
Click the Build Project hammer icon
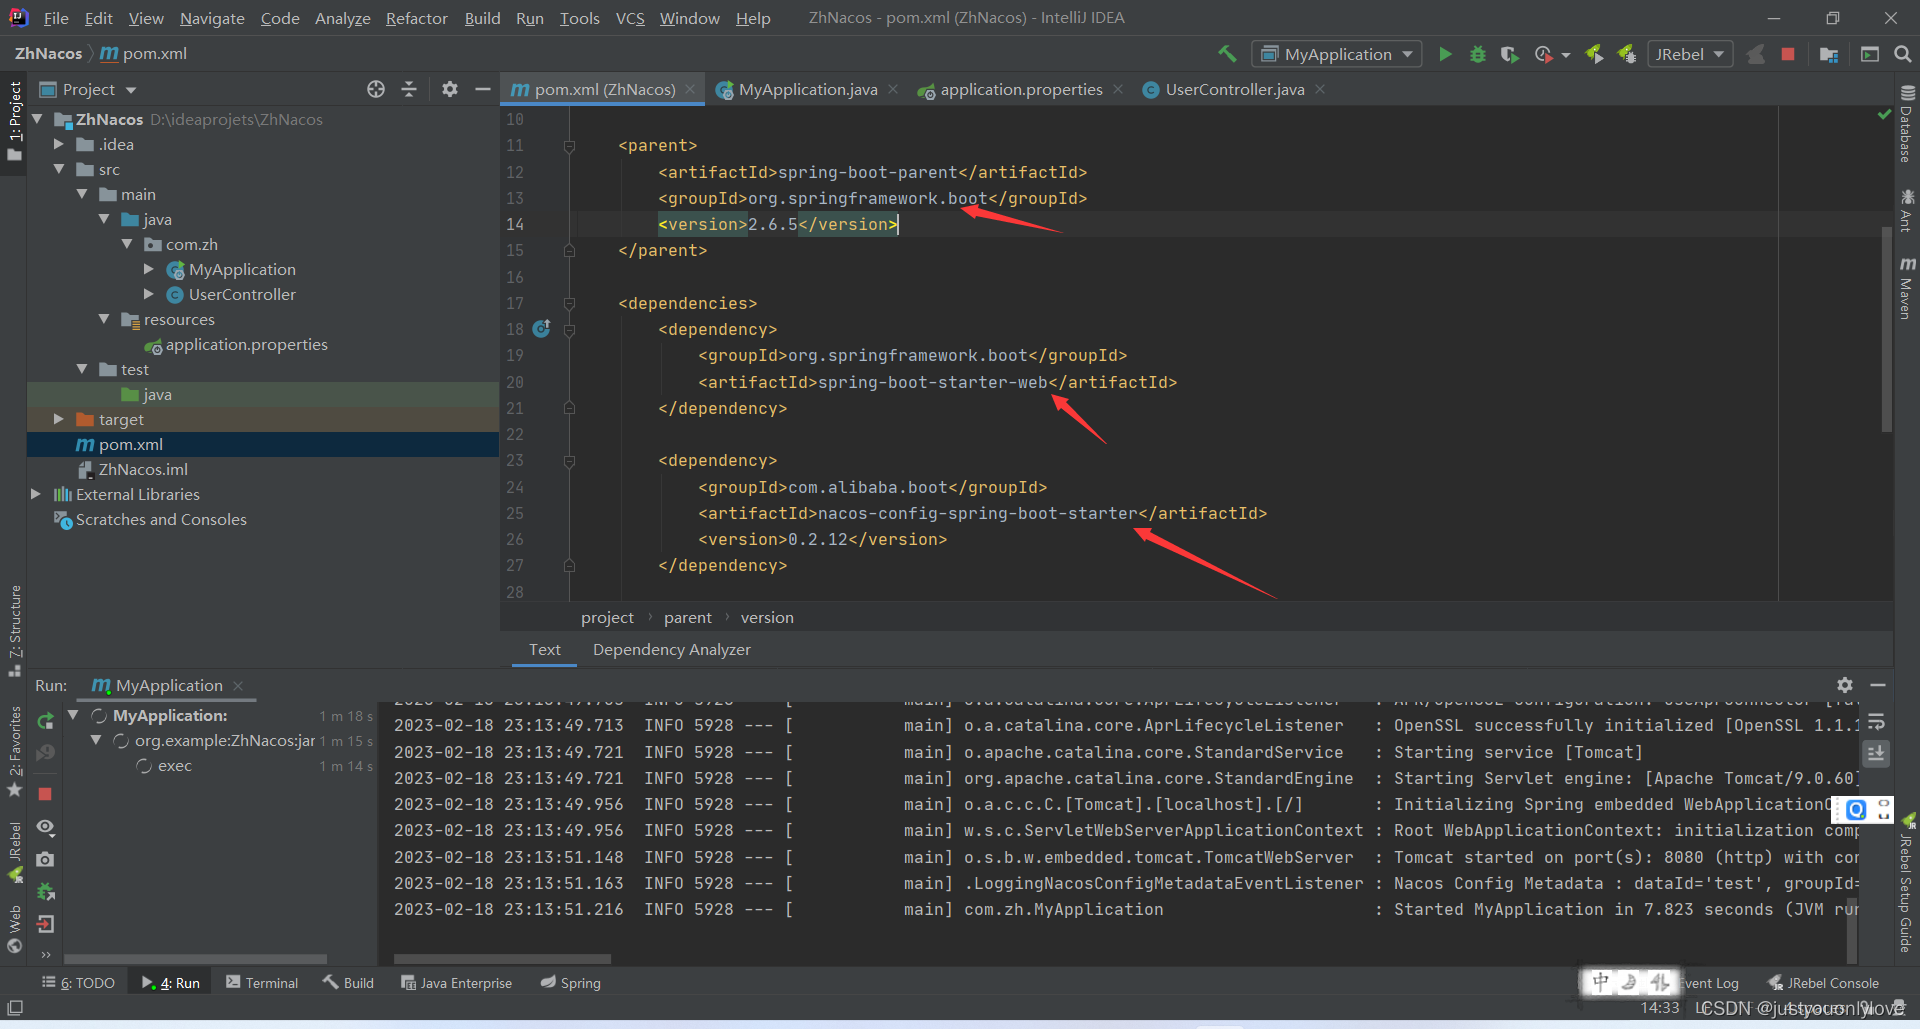pos(1227,54)
